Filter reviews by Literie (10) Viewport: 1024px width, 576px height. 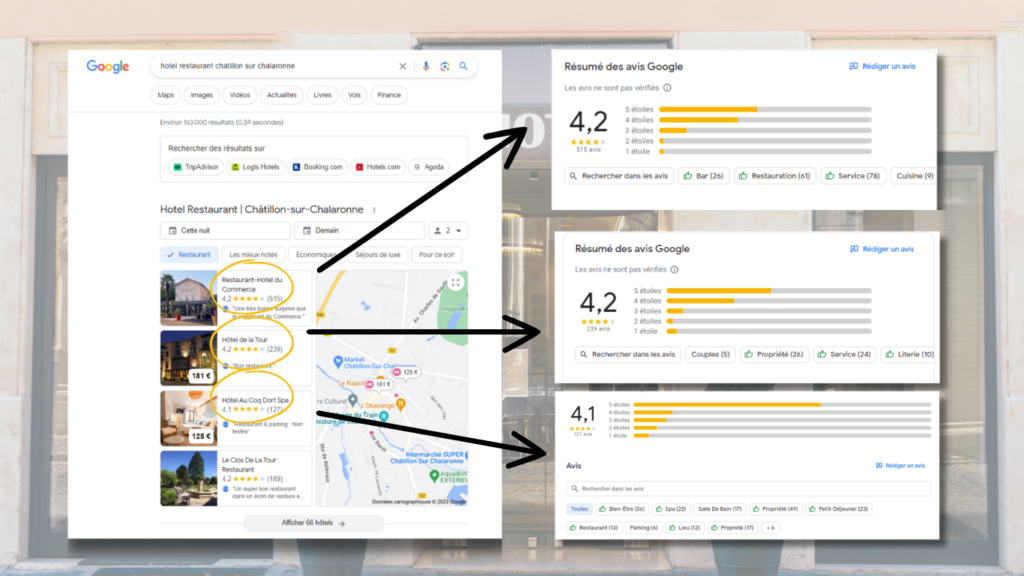click(x=910, y=355)
